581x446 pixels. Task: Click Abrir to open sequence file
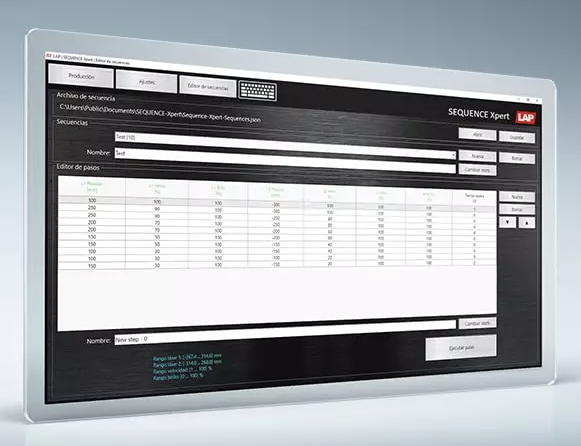477,134
